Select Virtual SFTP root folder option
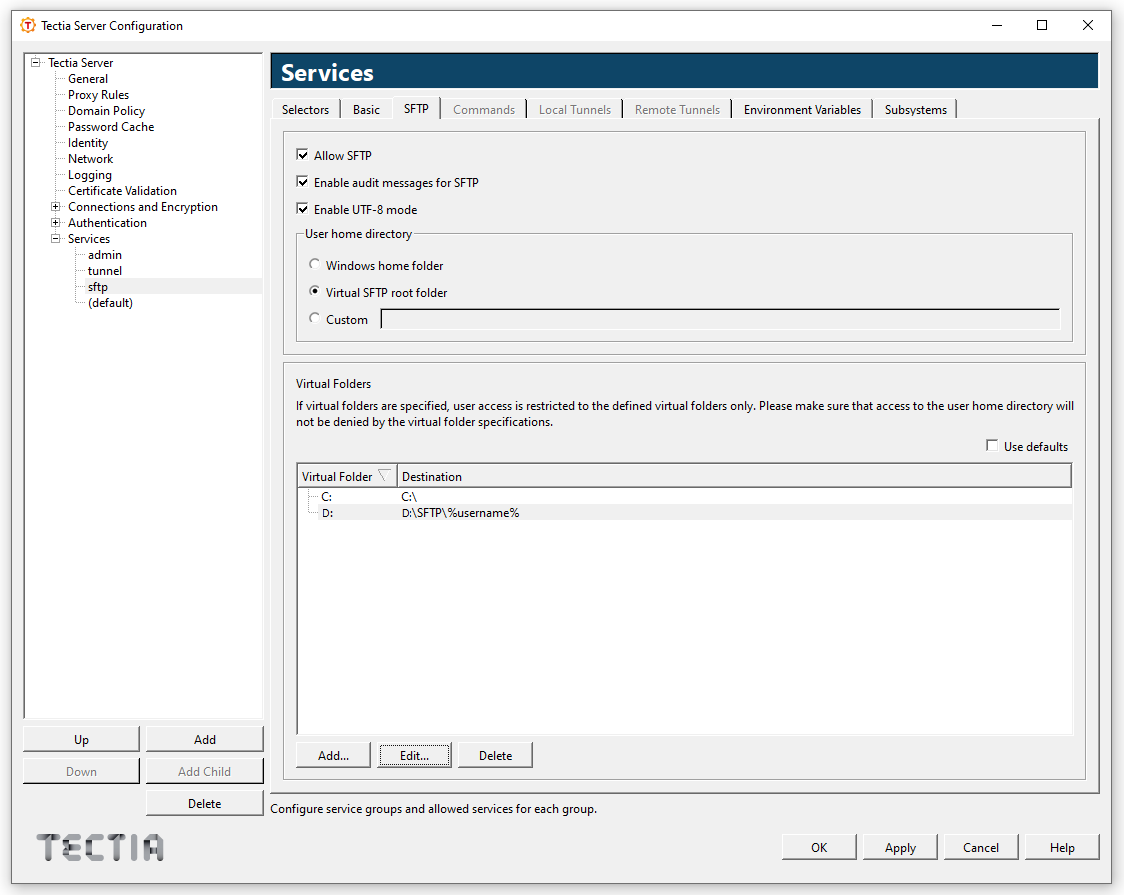 point(314,292)
